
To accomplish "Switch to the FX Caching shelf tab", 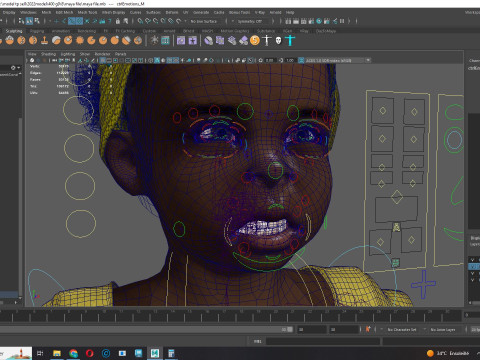I will tap(125, 31).
